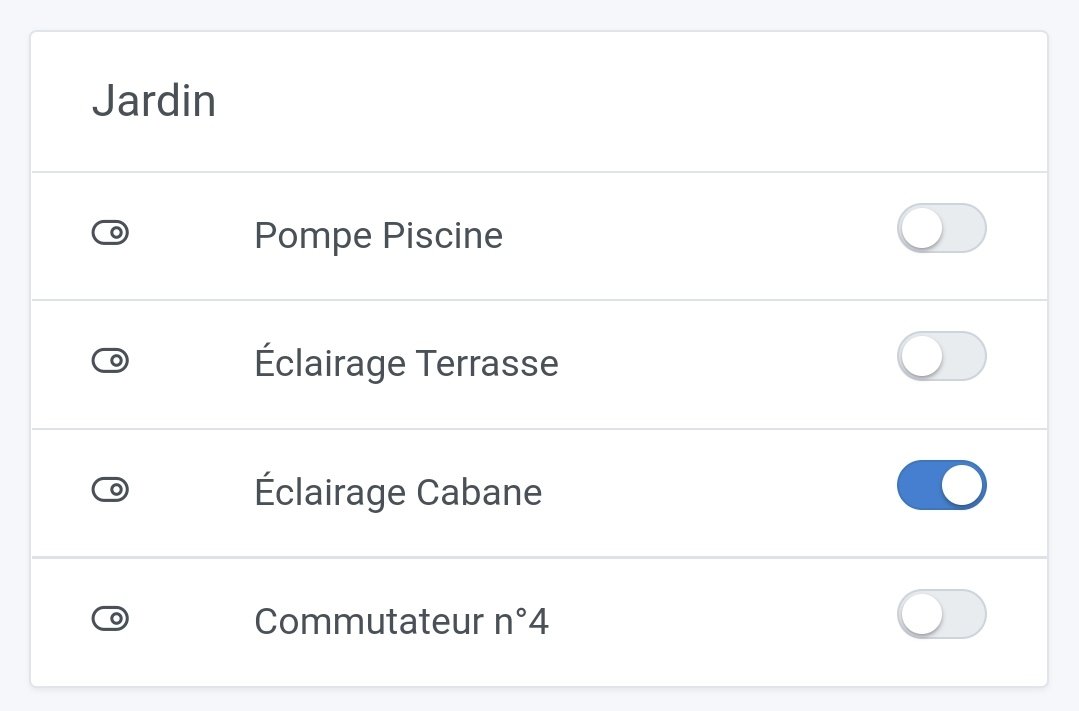Image resolution: width=1079 pixels, height=711 pixels.
Task: Click the Éclairage Terrasse label
Action: coord(406,363)
